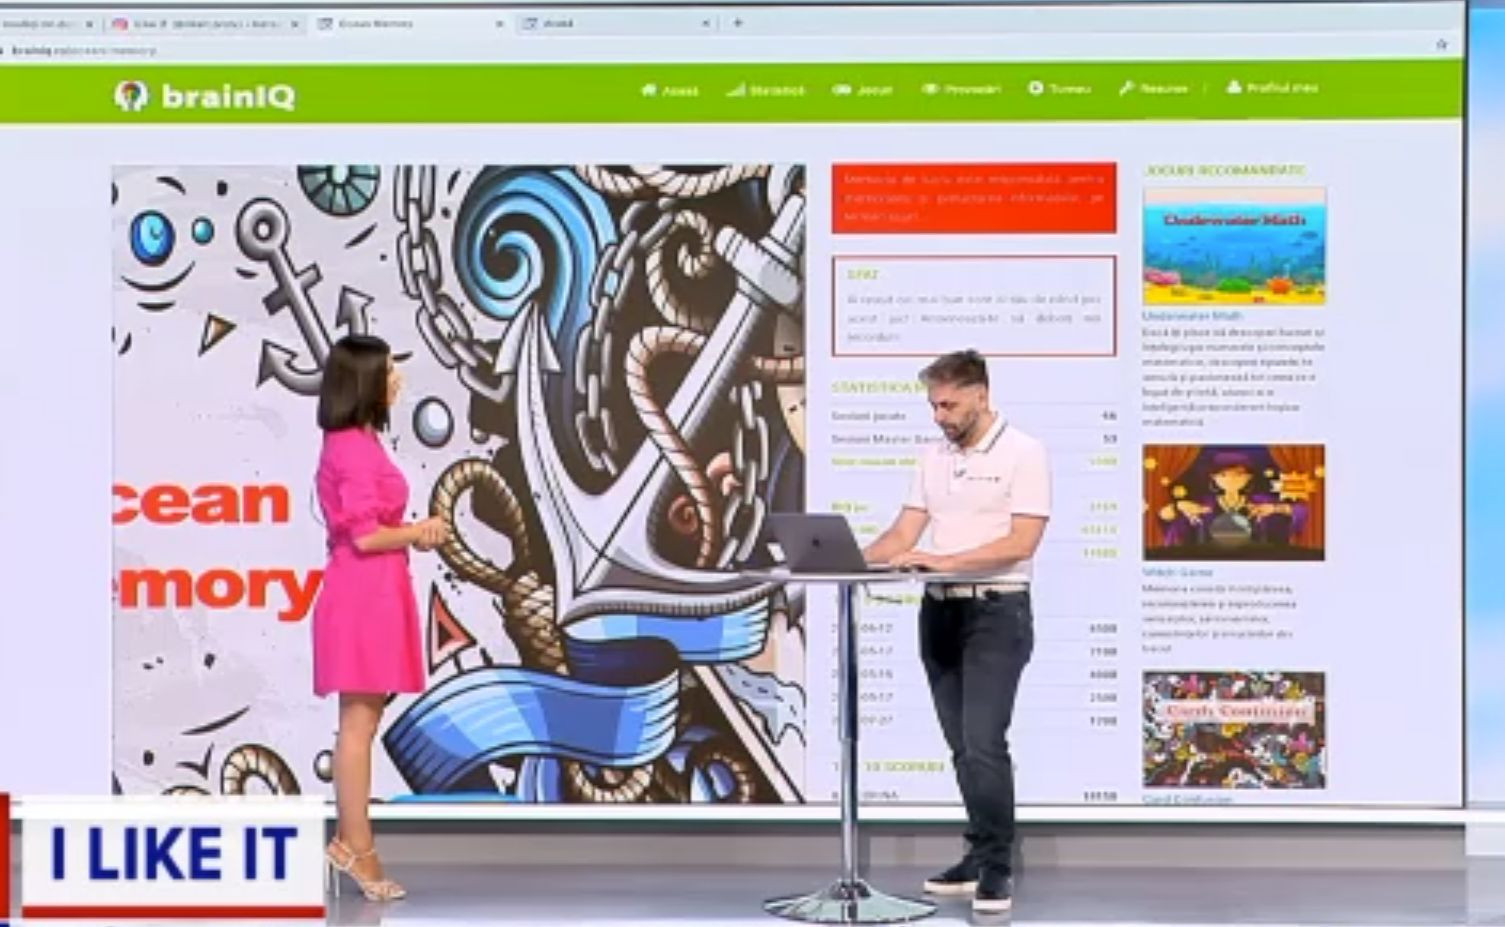Click the brainIQ logo icon
The image size is (1505, 927).
[x=130, y=95]
